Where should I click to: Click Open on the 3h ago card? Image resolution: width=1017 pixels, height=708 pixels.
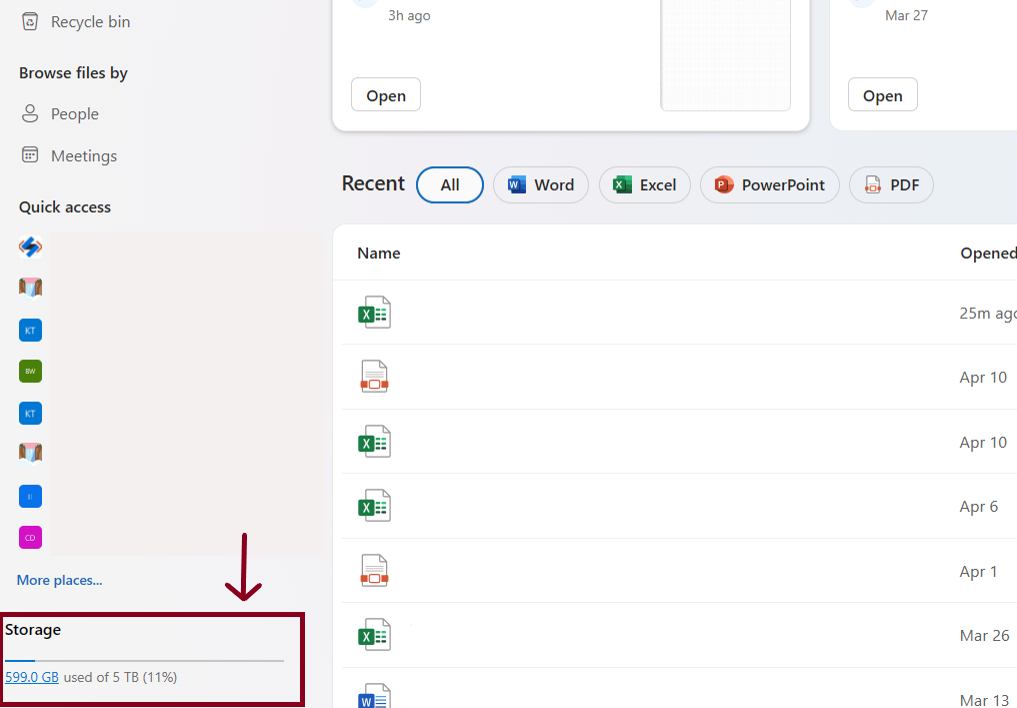click(x=386, y=96)
